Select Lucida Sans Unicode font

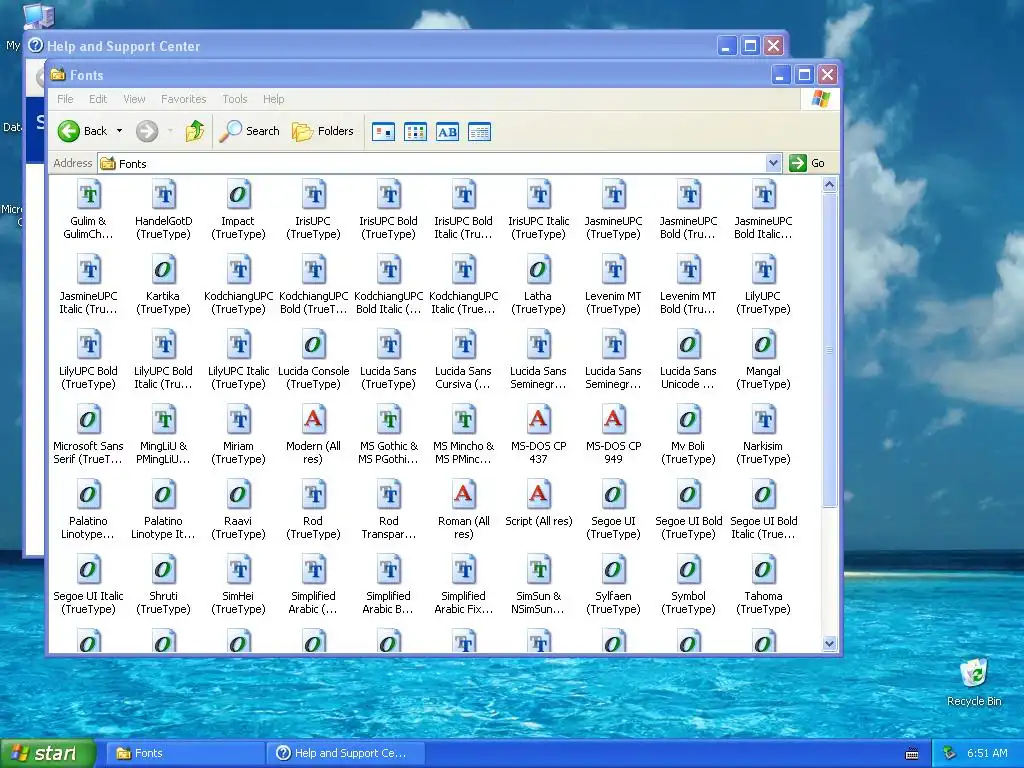point(688,359)
